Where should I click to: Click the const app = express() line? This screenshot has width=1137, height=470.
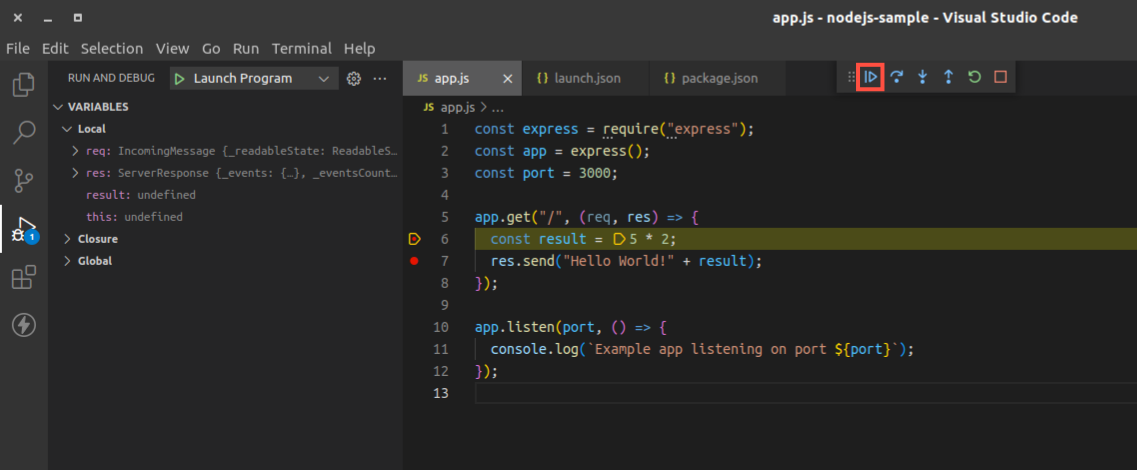click(x=563, y=151)
